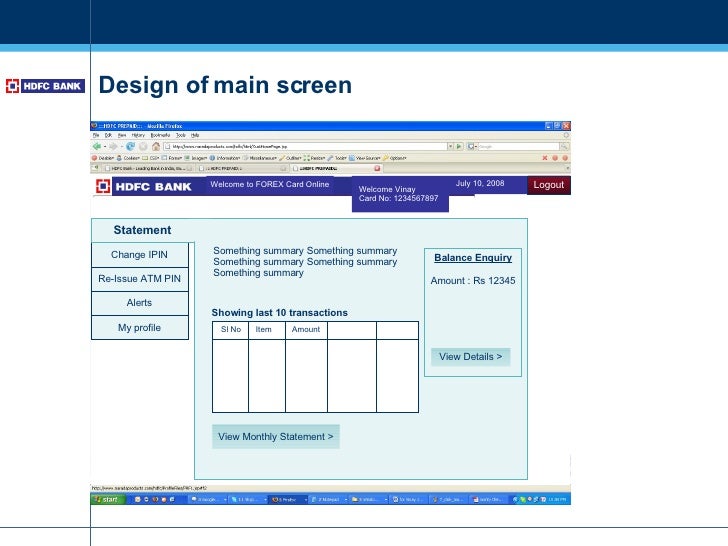
Task: Select Re-Issue ATM PIN in the side menu
Action: click(140, 279)
